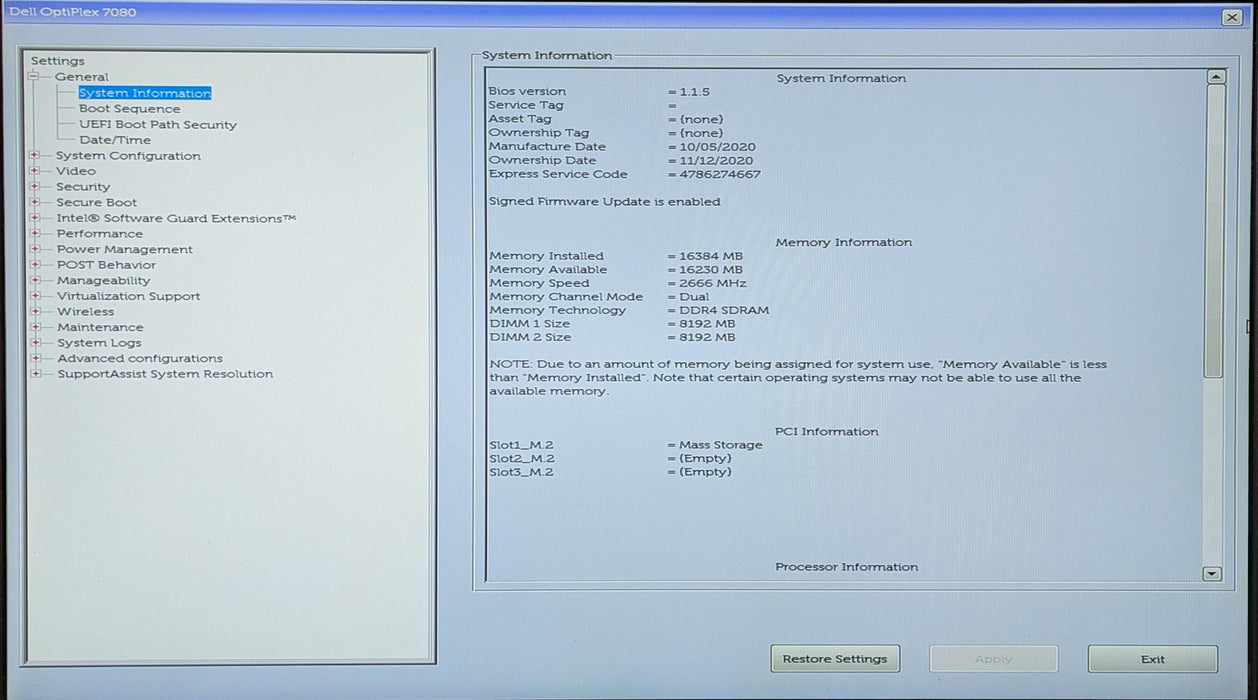Click the Slot3_M.2 row label
This screenshot has height=700, width=1258.
pyautogui.click(x=521, y=472)
